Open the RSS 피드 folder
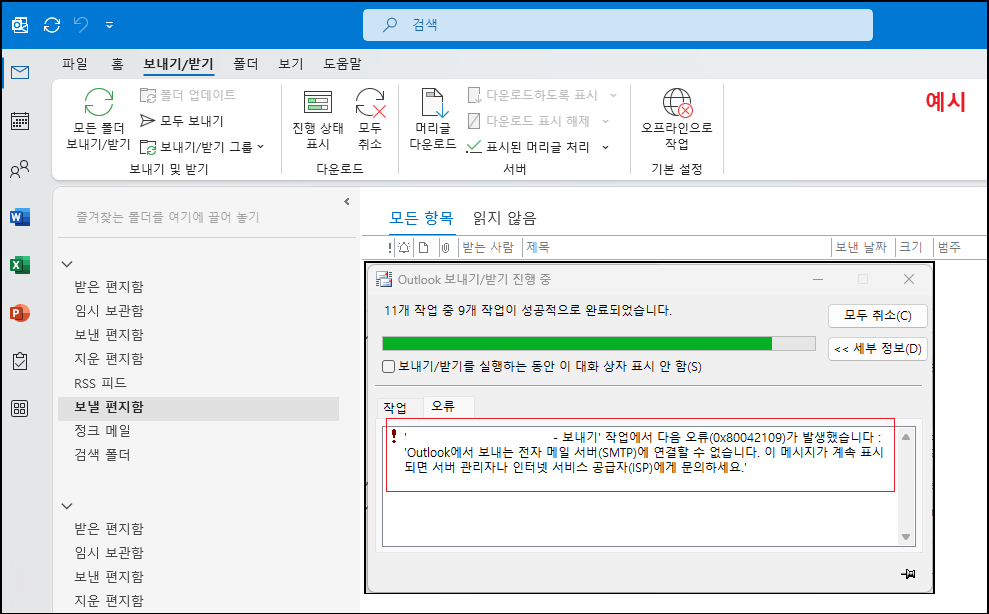The width and height of the screenshot is (989, 614). tap(100, 383)
